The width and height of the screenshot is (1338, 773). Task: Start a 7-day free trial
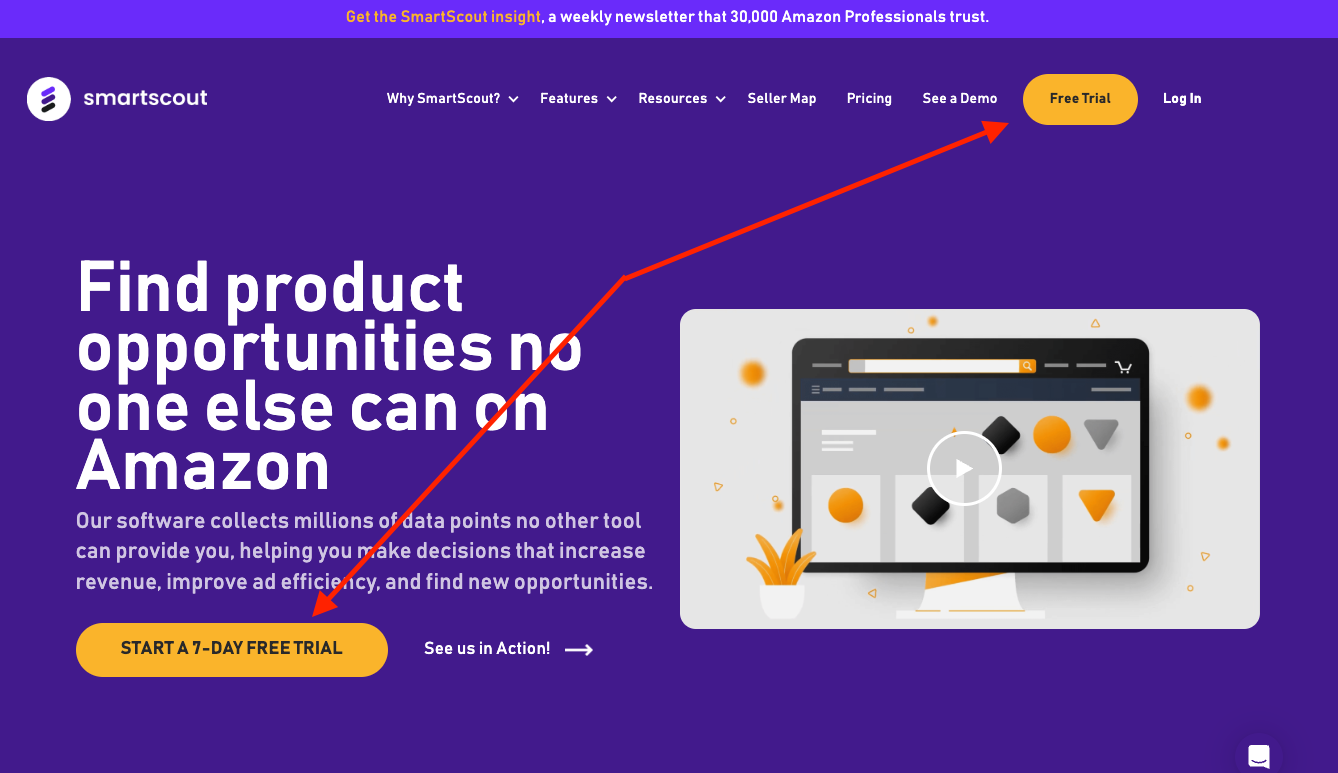[x=232, y=649]
